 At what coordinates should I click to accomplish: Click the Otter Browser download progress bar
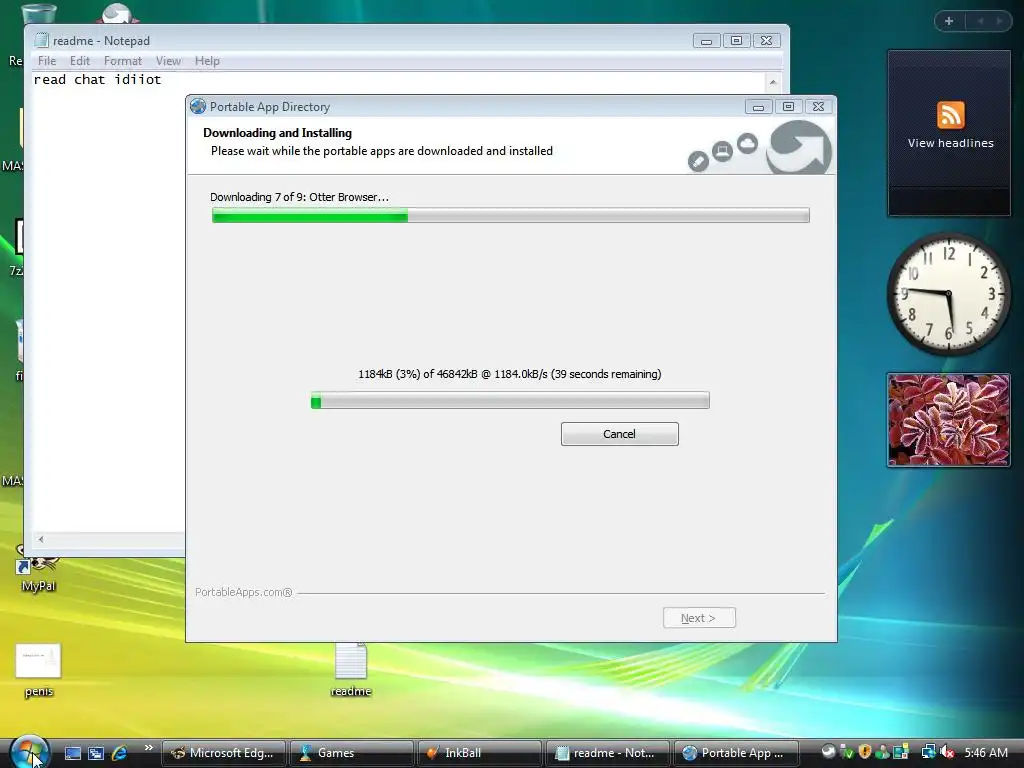[x=510, y=400]
